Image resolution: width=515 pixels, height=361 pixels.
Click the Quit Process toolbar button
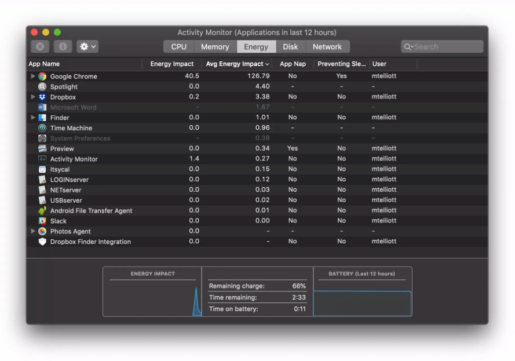point(40,47)
